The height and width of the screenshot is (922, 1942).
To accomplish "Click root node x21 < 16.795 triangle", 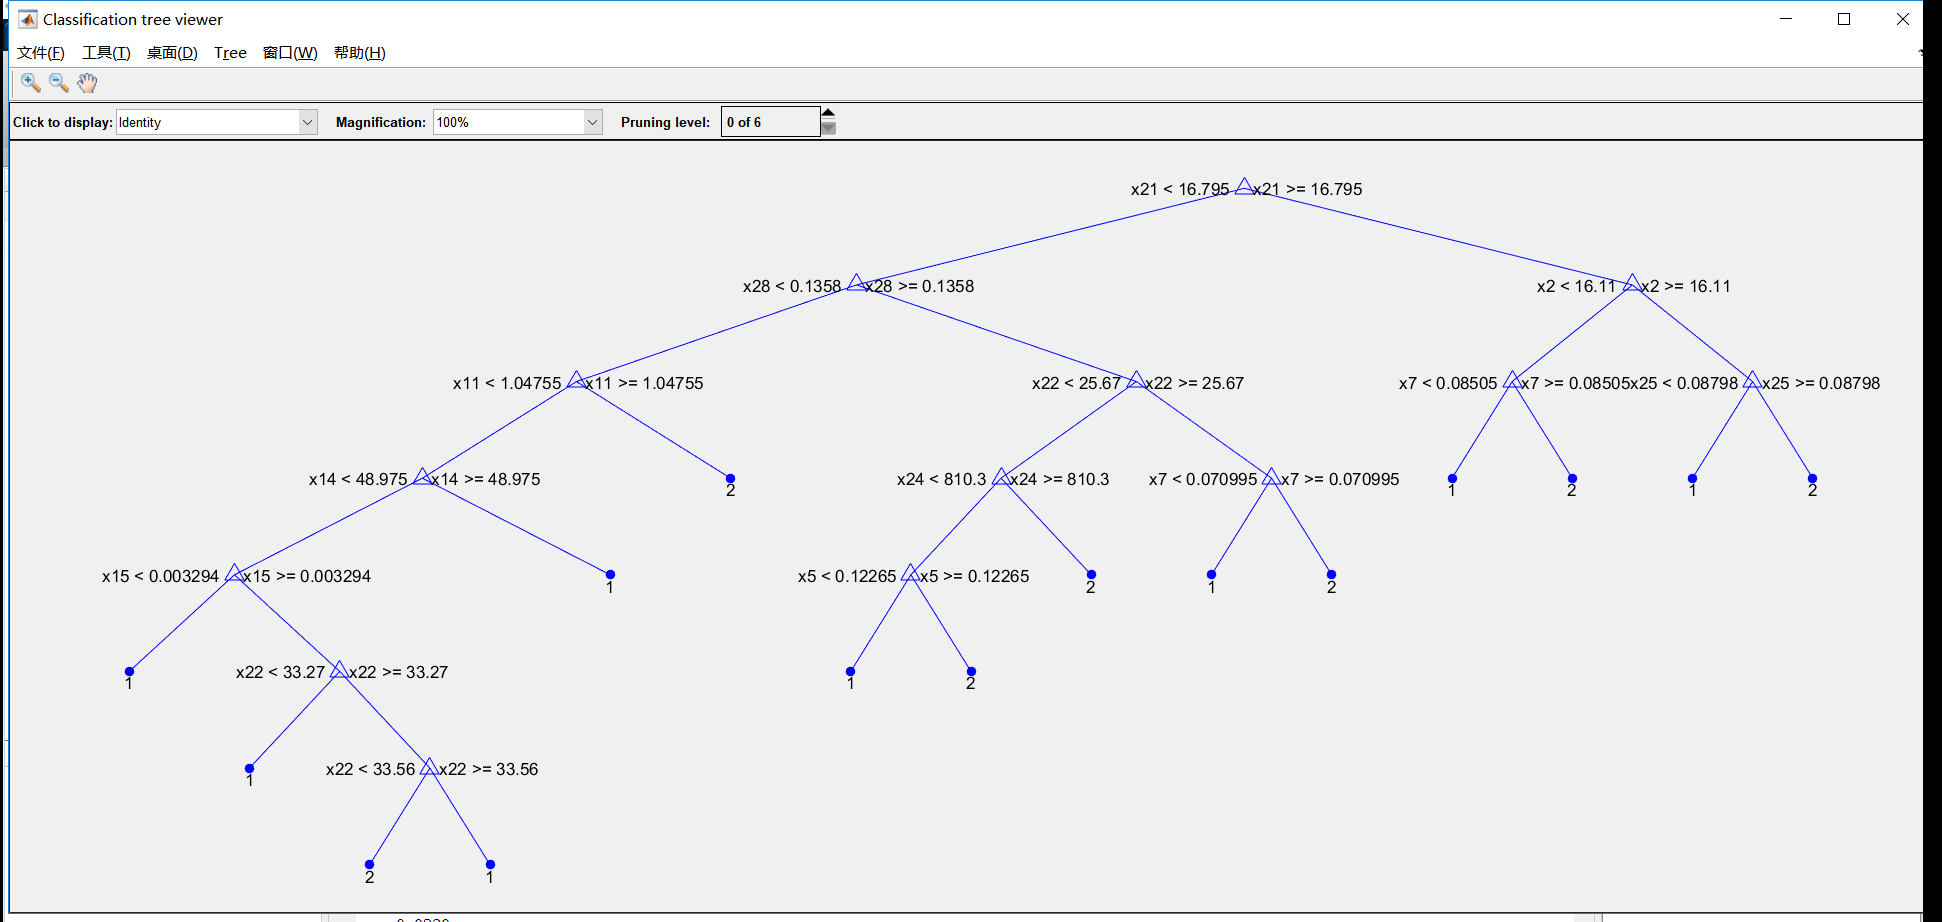I will tap(1243, 187).
